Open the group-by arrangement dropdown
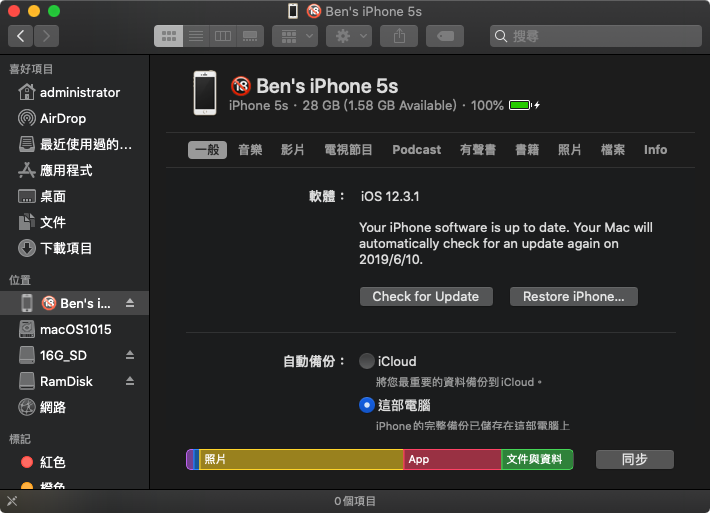 point(295,36)
